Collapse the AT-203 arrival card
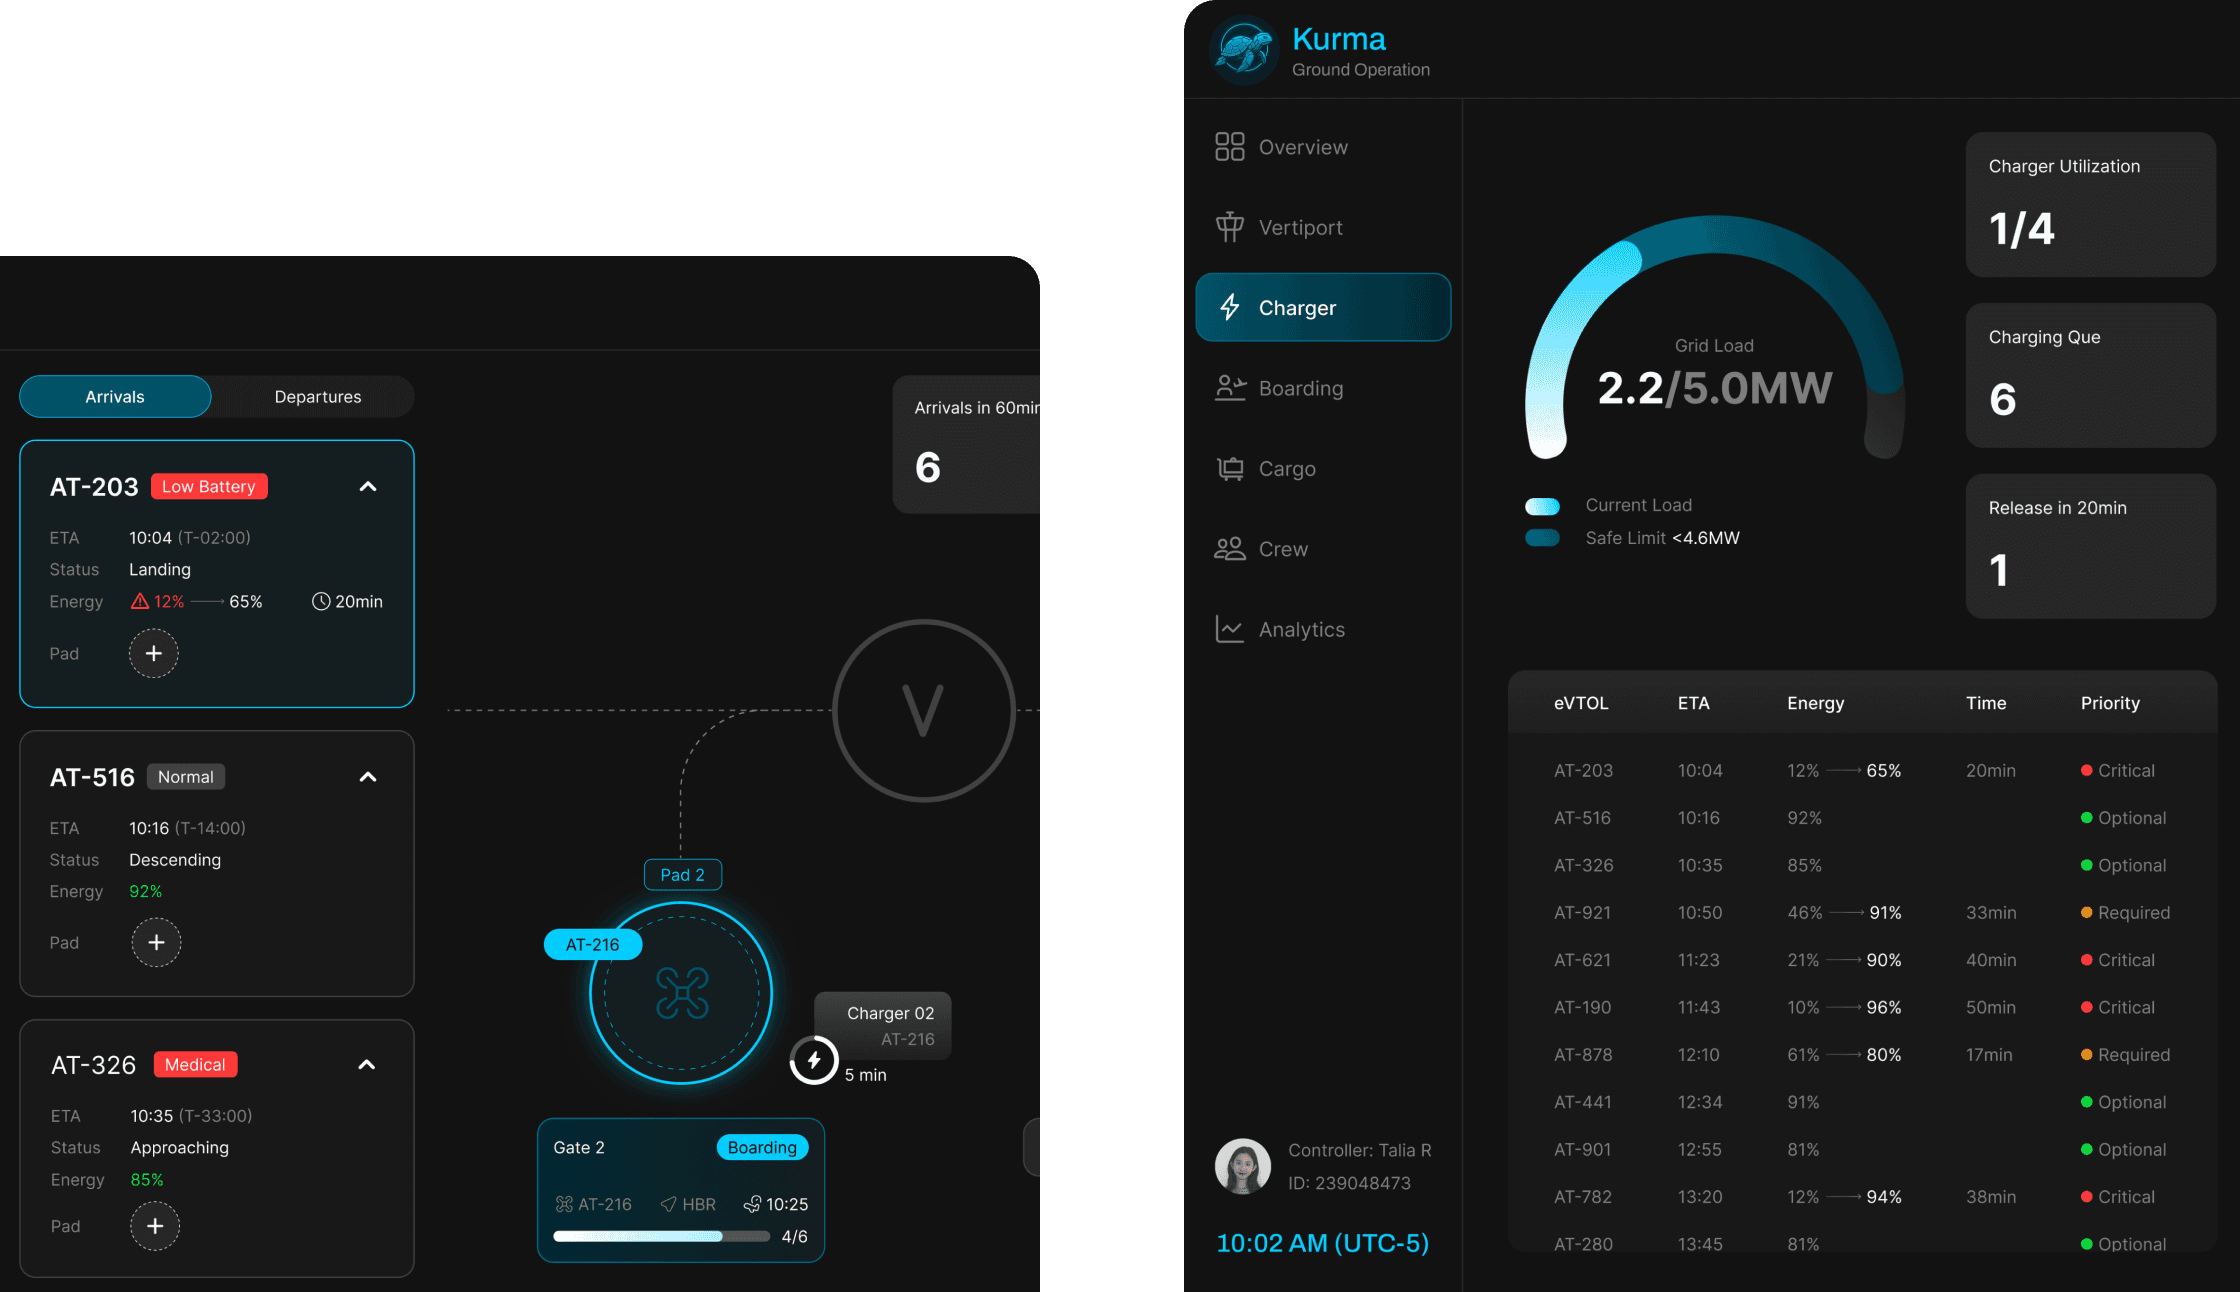The width and height of the screenshot is (2240, 1292). click(x=368, y=487)
